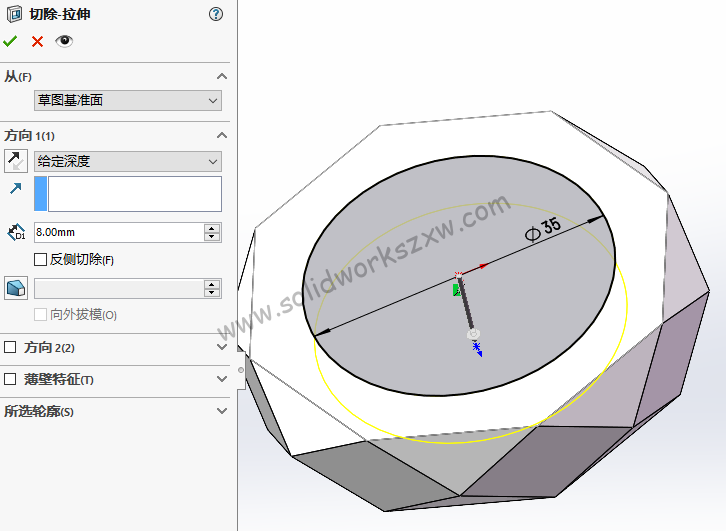The width and height of the screenshot is (726, 531).
Task: Collapse the 方向 1(1) section
Action: [x=222, y=136]
